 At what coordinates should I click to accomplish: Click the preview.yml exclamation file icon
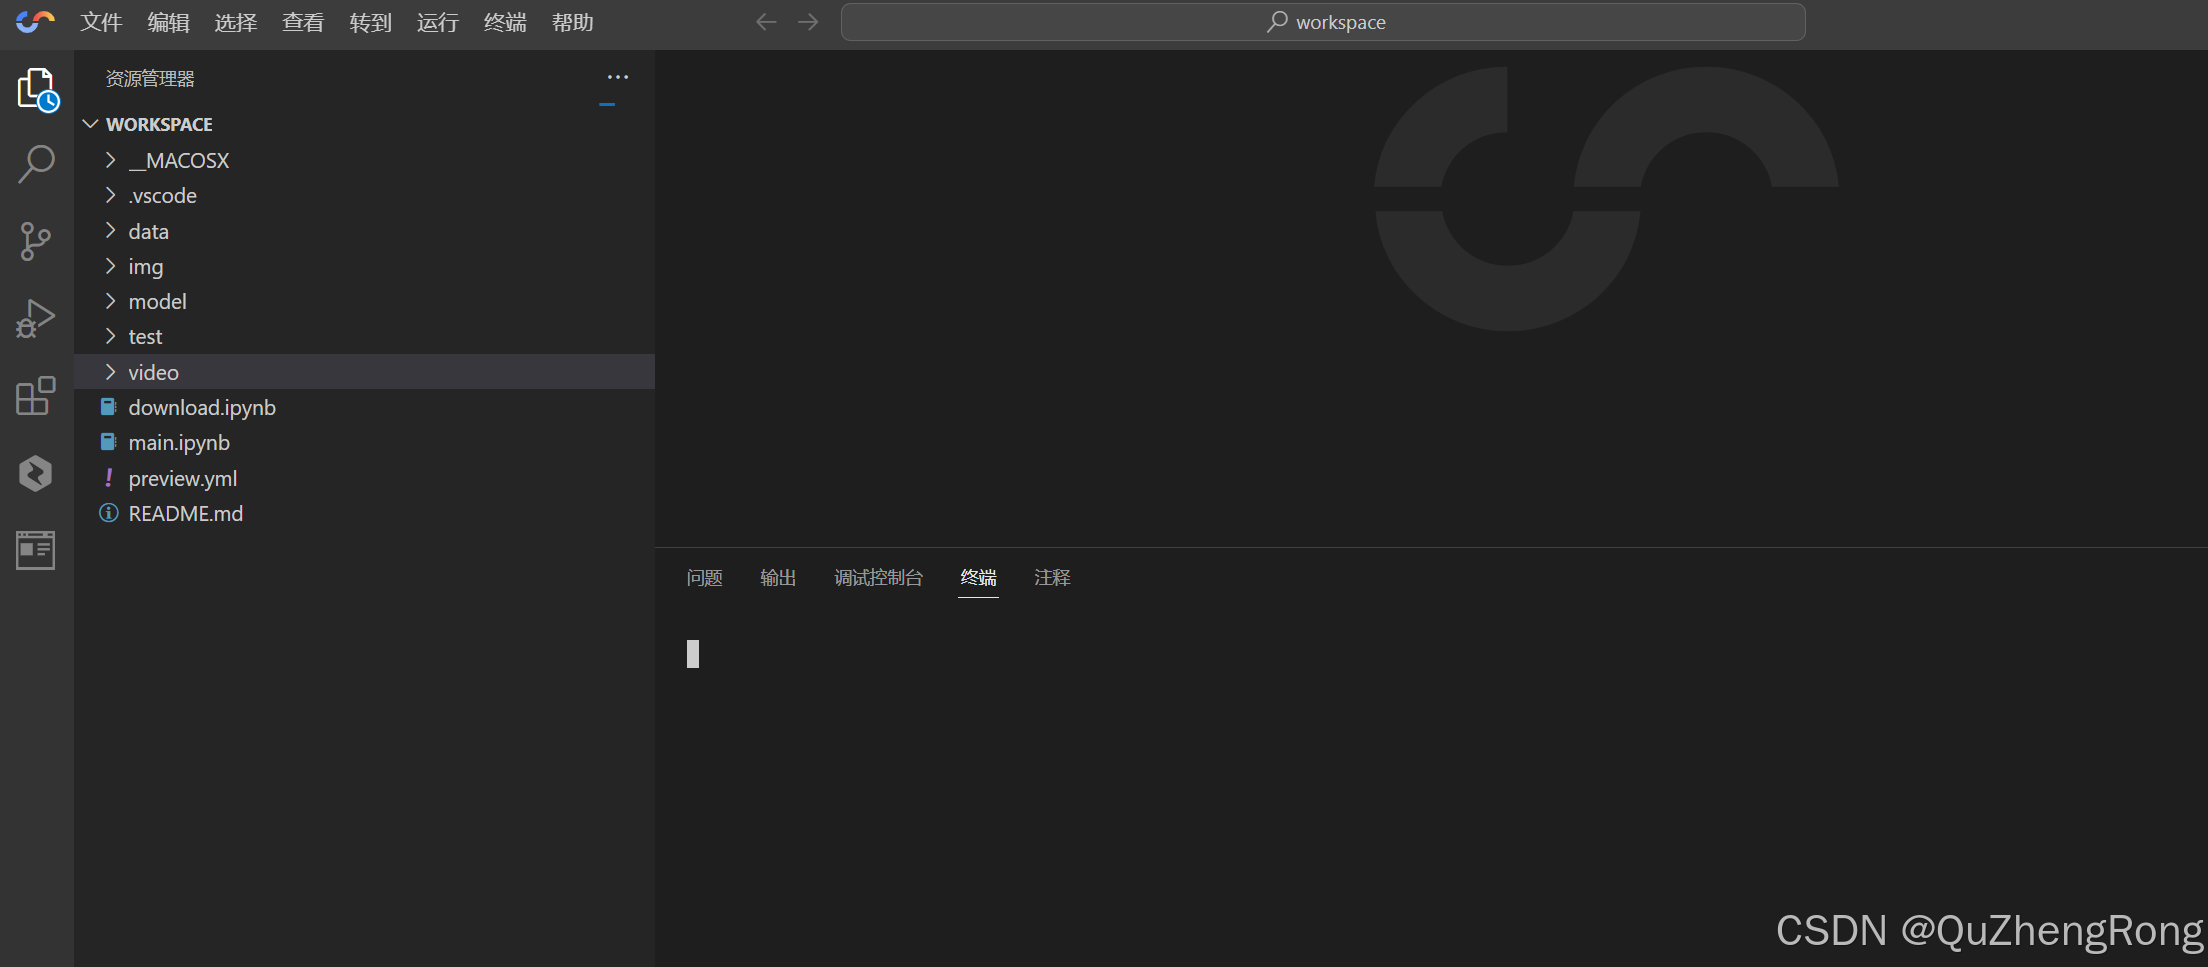click(x=108, y=477)
